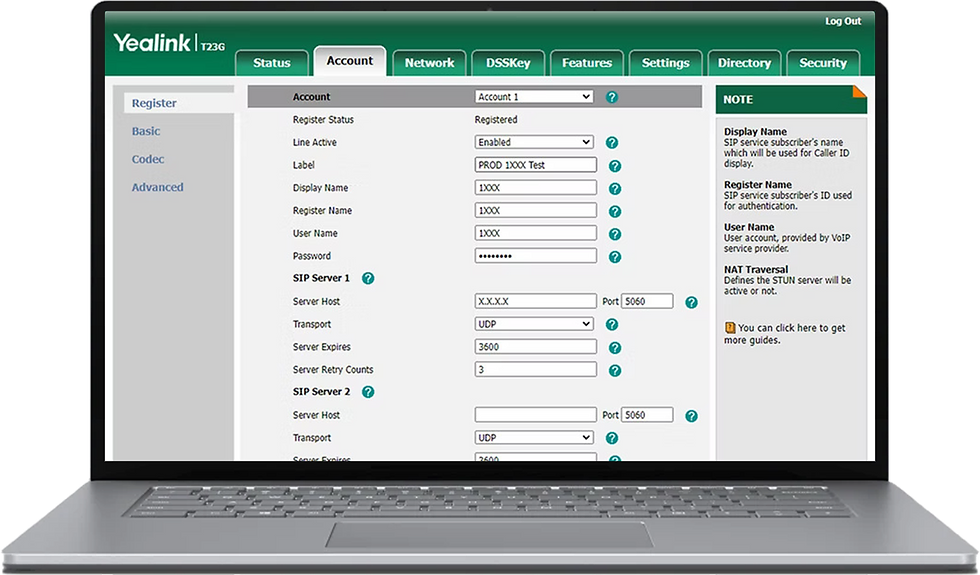Go to the Security tab
Screen dimensions: 980x575
(823, 62)
